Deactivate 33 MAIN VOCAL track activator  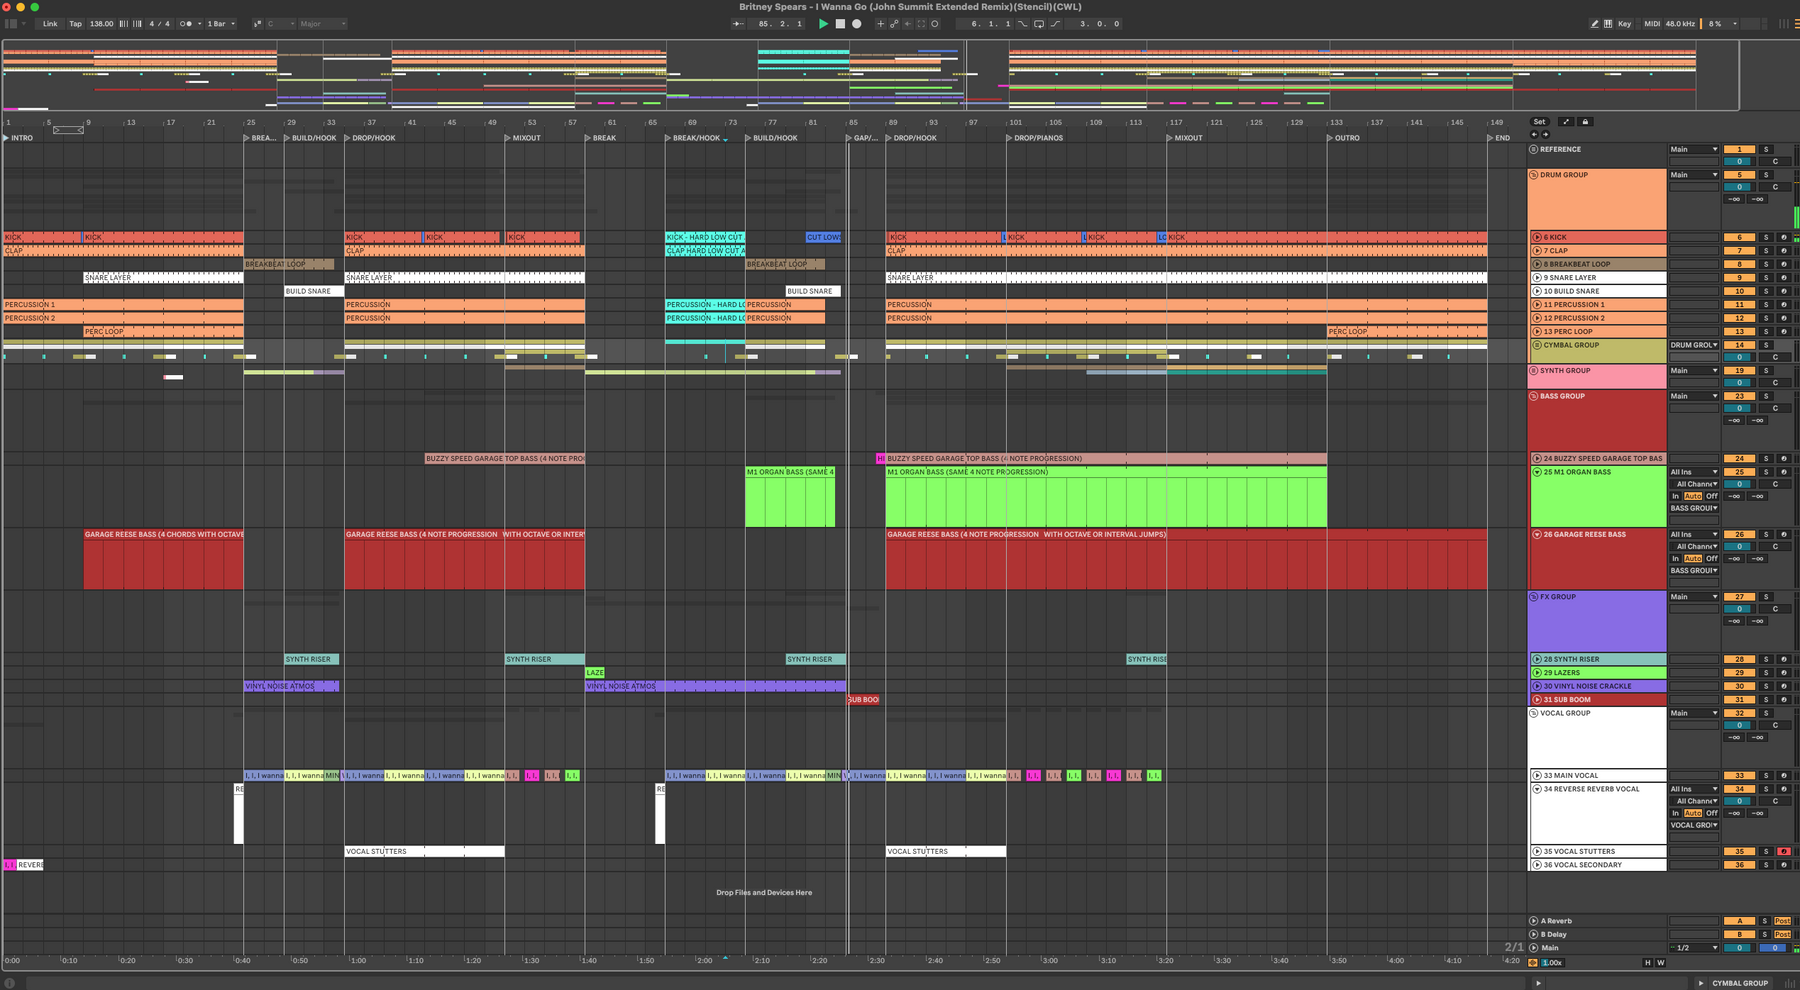(1739, 776)
